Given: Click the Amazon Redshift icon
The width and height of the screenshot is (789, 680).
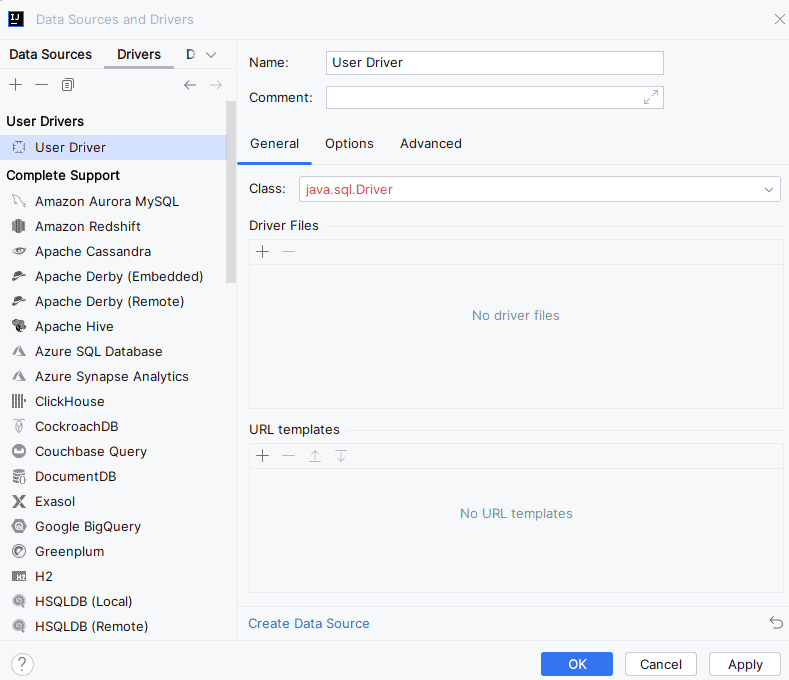Looking at the screenshot, I should [x=19, y=226].
